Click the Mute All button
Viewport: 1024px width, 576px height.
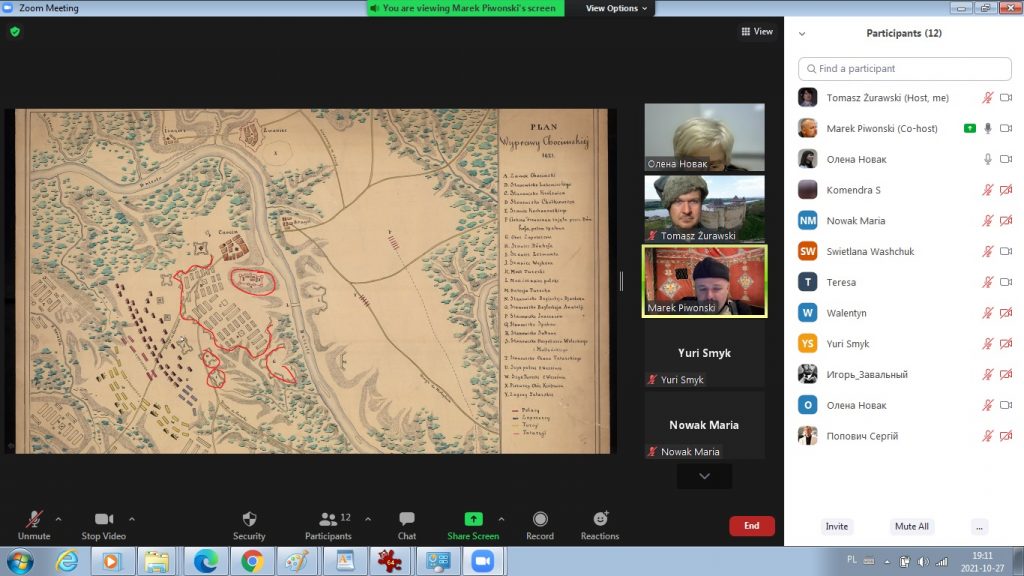[911, 526]
